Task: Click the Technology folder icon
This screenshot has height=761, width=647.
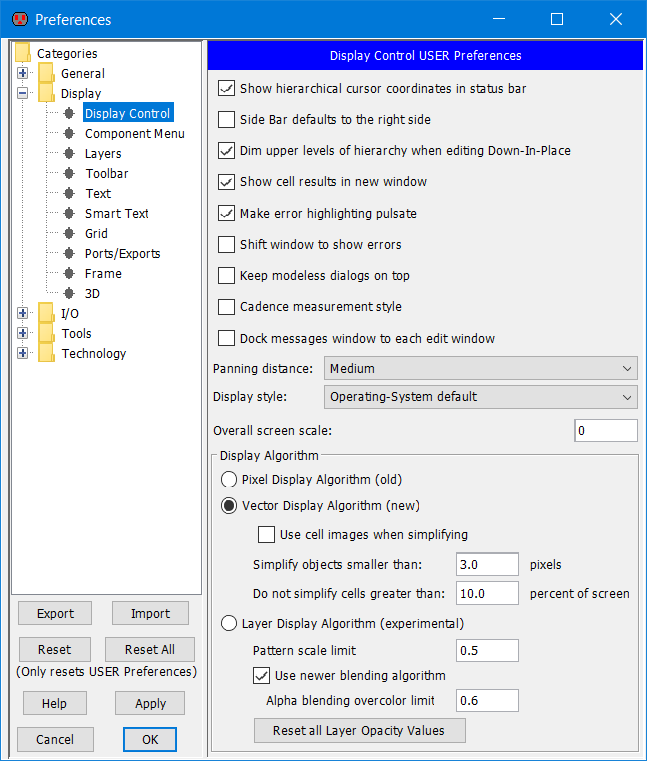Action: coord(46,353)
